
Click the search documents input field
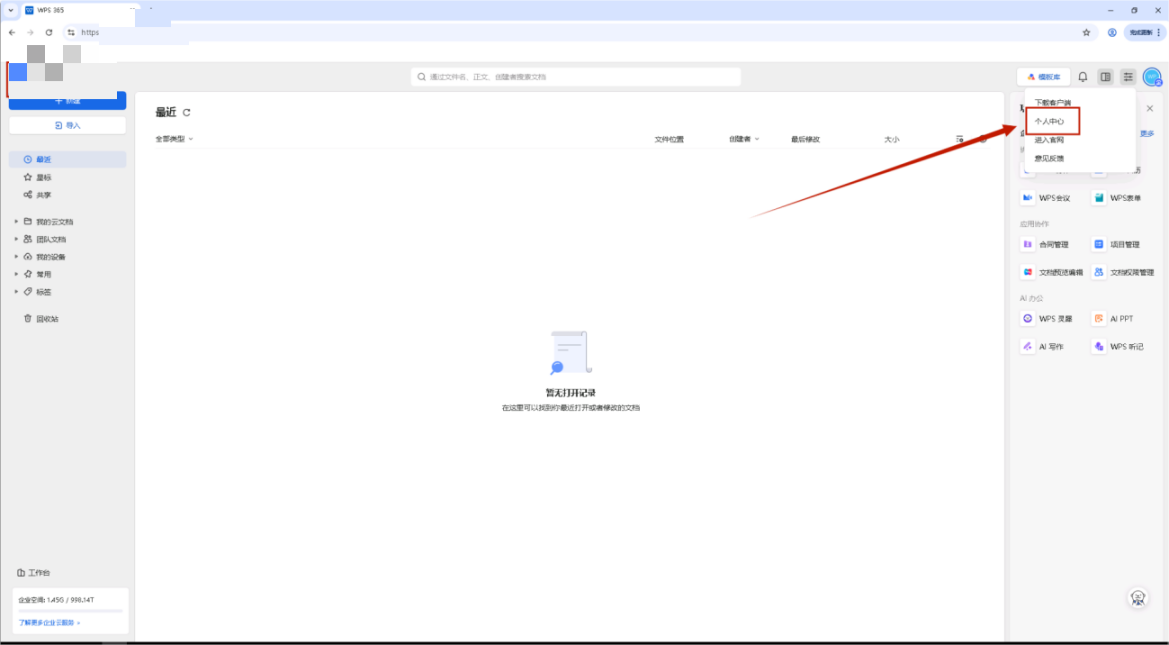pyautogui.click(x=576, y=77)
